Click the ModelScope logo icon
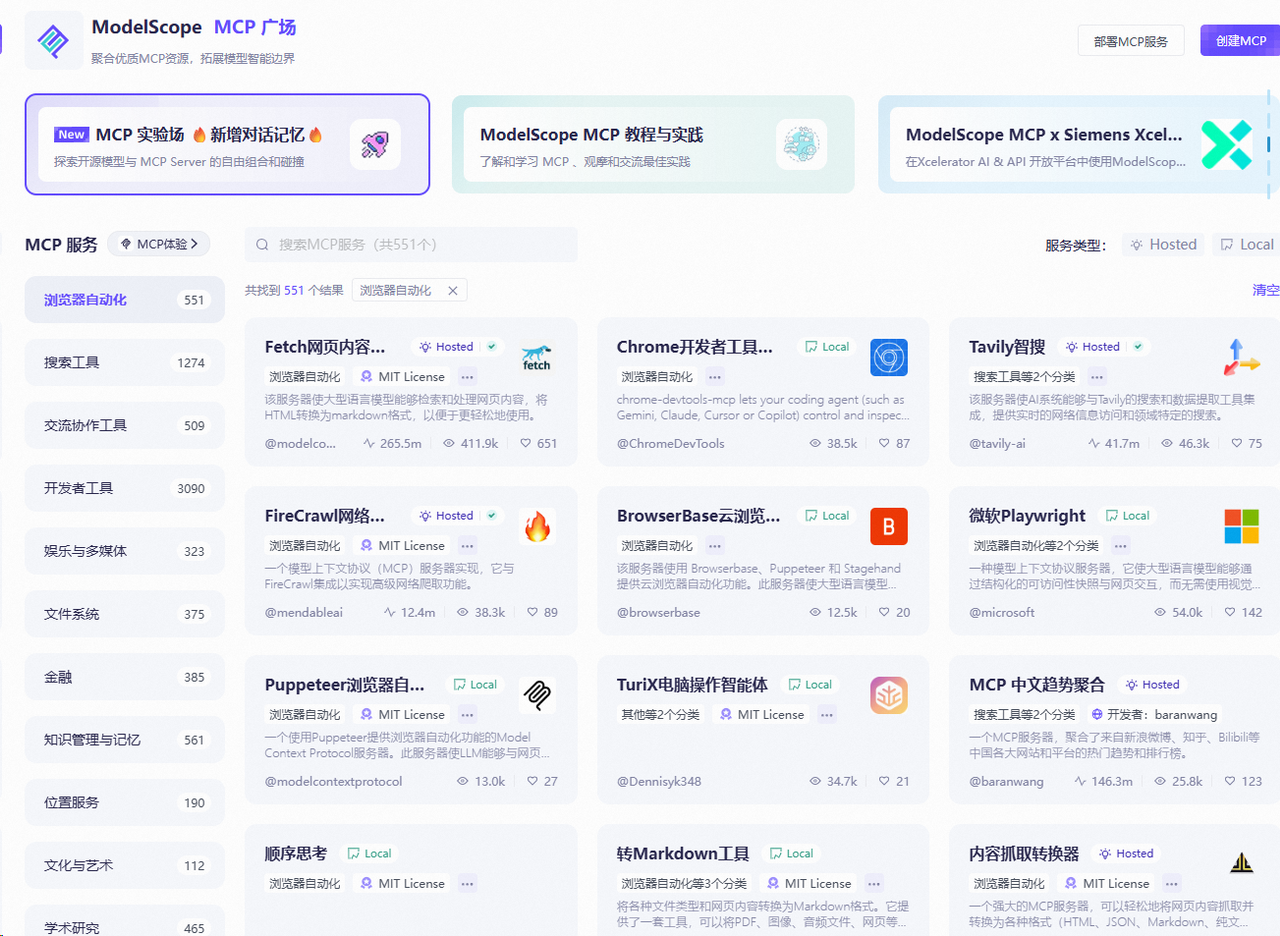This screenshot has height=936, width=1280. 54,40
